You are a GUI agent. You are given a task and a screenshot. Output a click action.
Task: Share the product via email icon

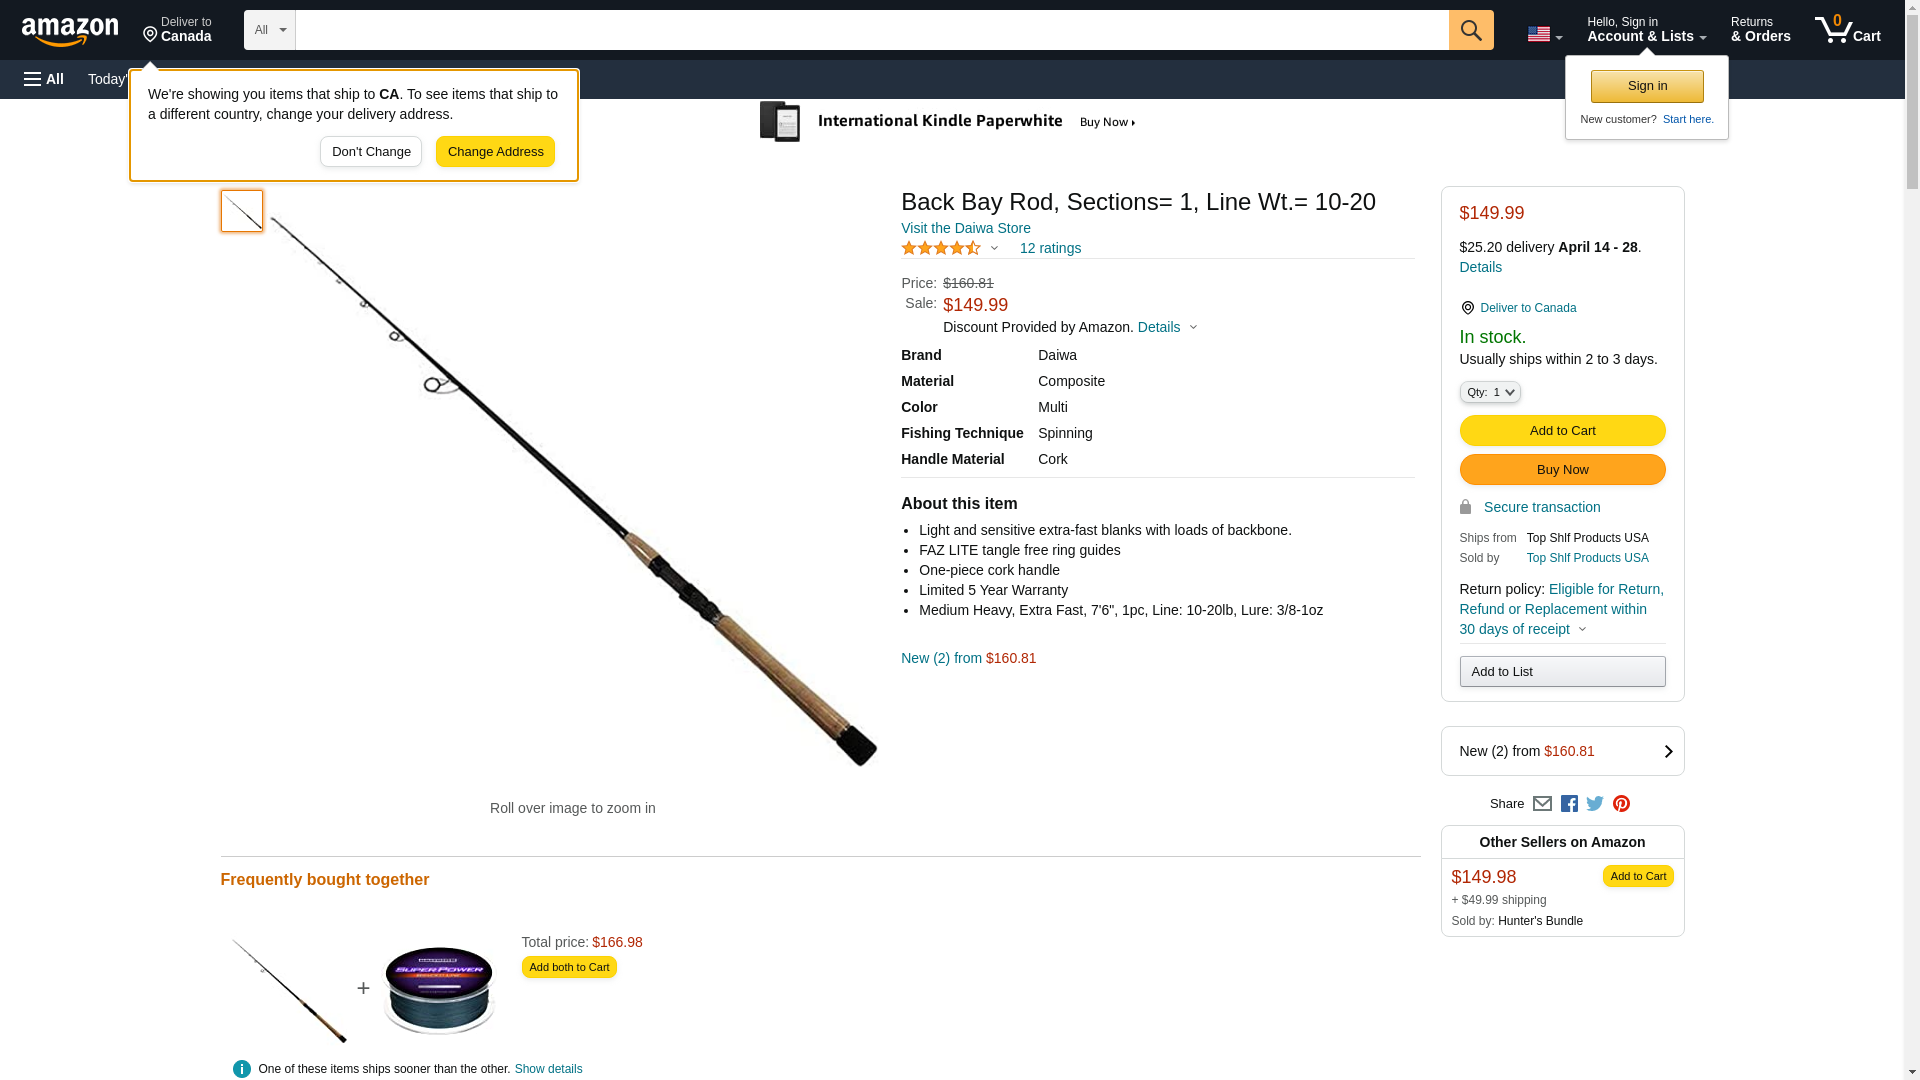(1542, 804)
